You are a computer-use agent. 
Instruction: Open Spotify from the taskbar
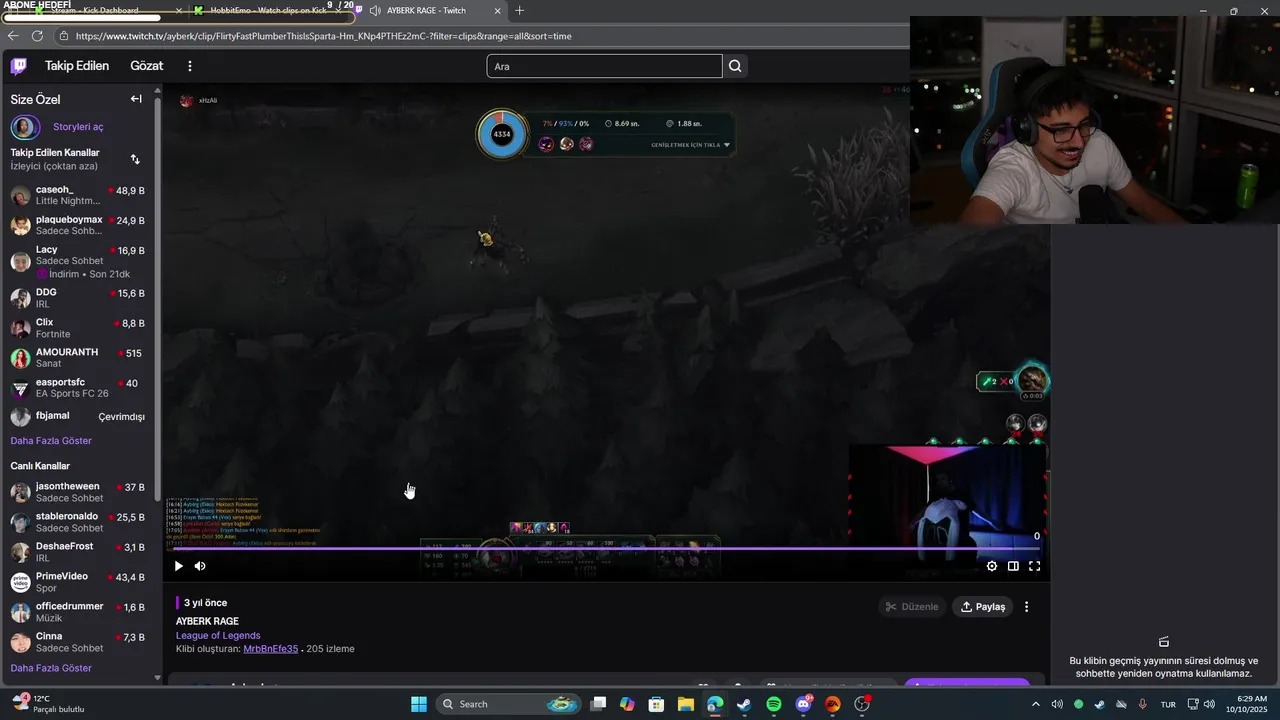[x=774, y=704]
